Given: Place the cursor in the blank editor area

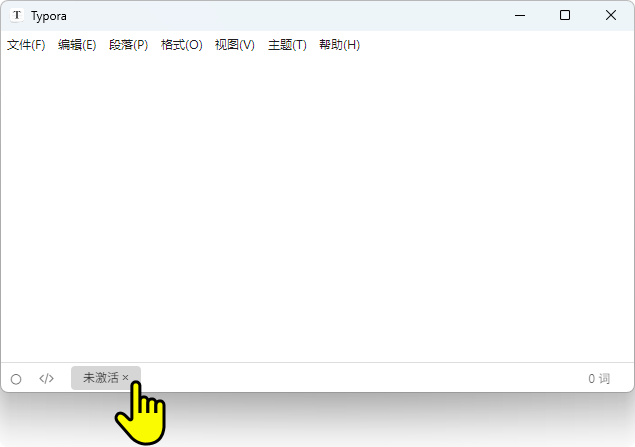Looking at the screenshot, I should 317,200.
